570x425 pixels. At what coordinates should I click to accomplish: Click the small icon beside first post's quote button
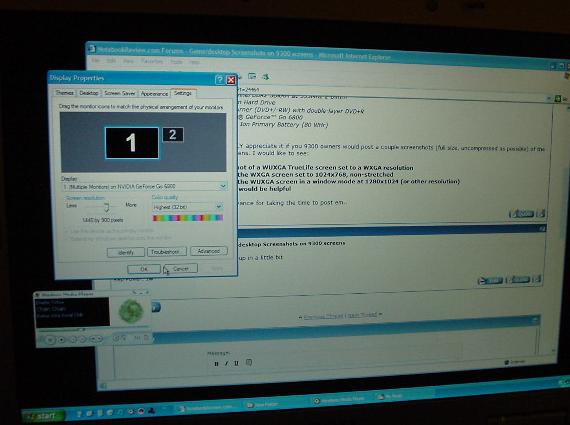(541, 213)
